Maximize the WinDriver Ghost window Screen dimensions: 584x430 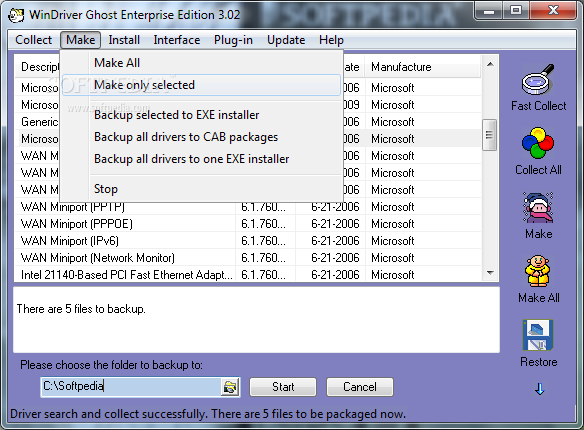click(x=516, y=11)
